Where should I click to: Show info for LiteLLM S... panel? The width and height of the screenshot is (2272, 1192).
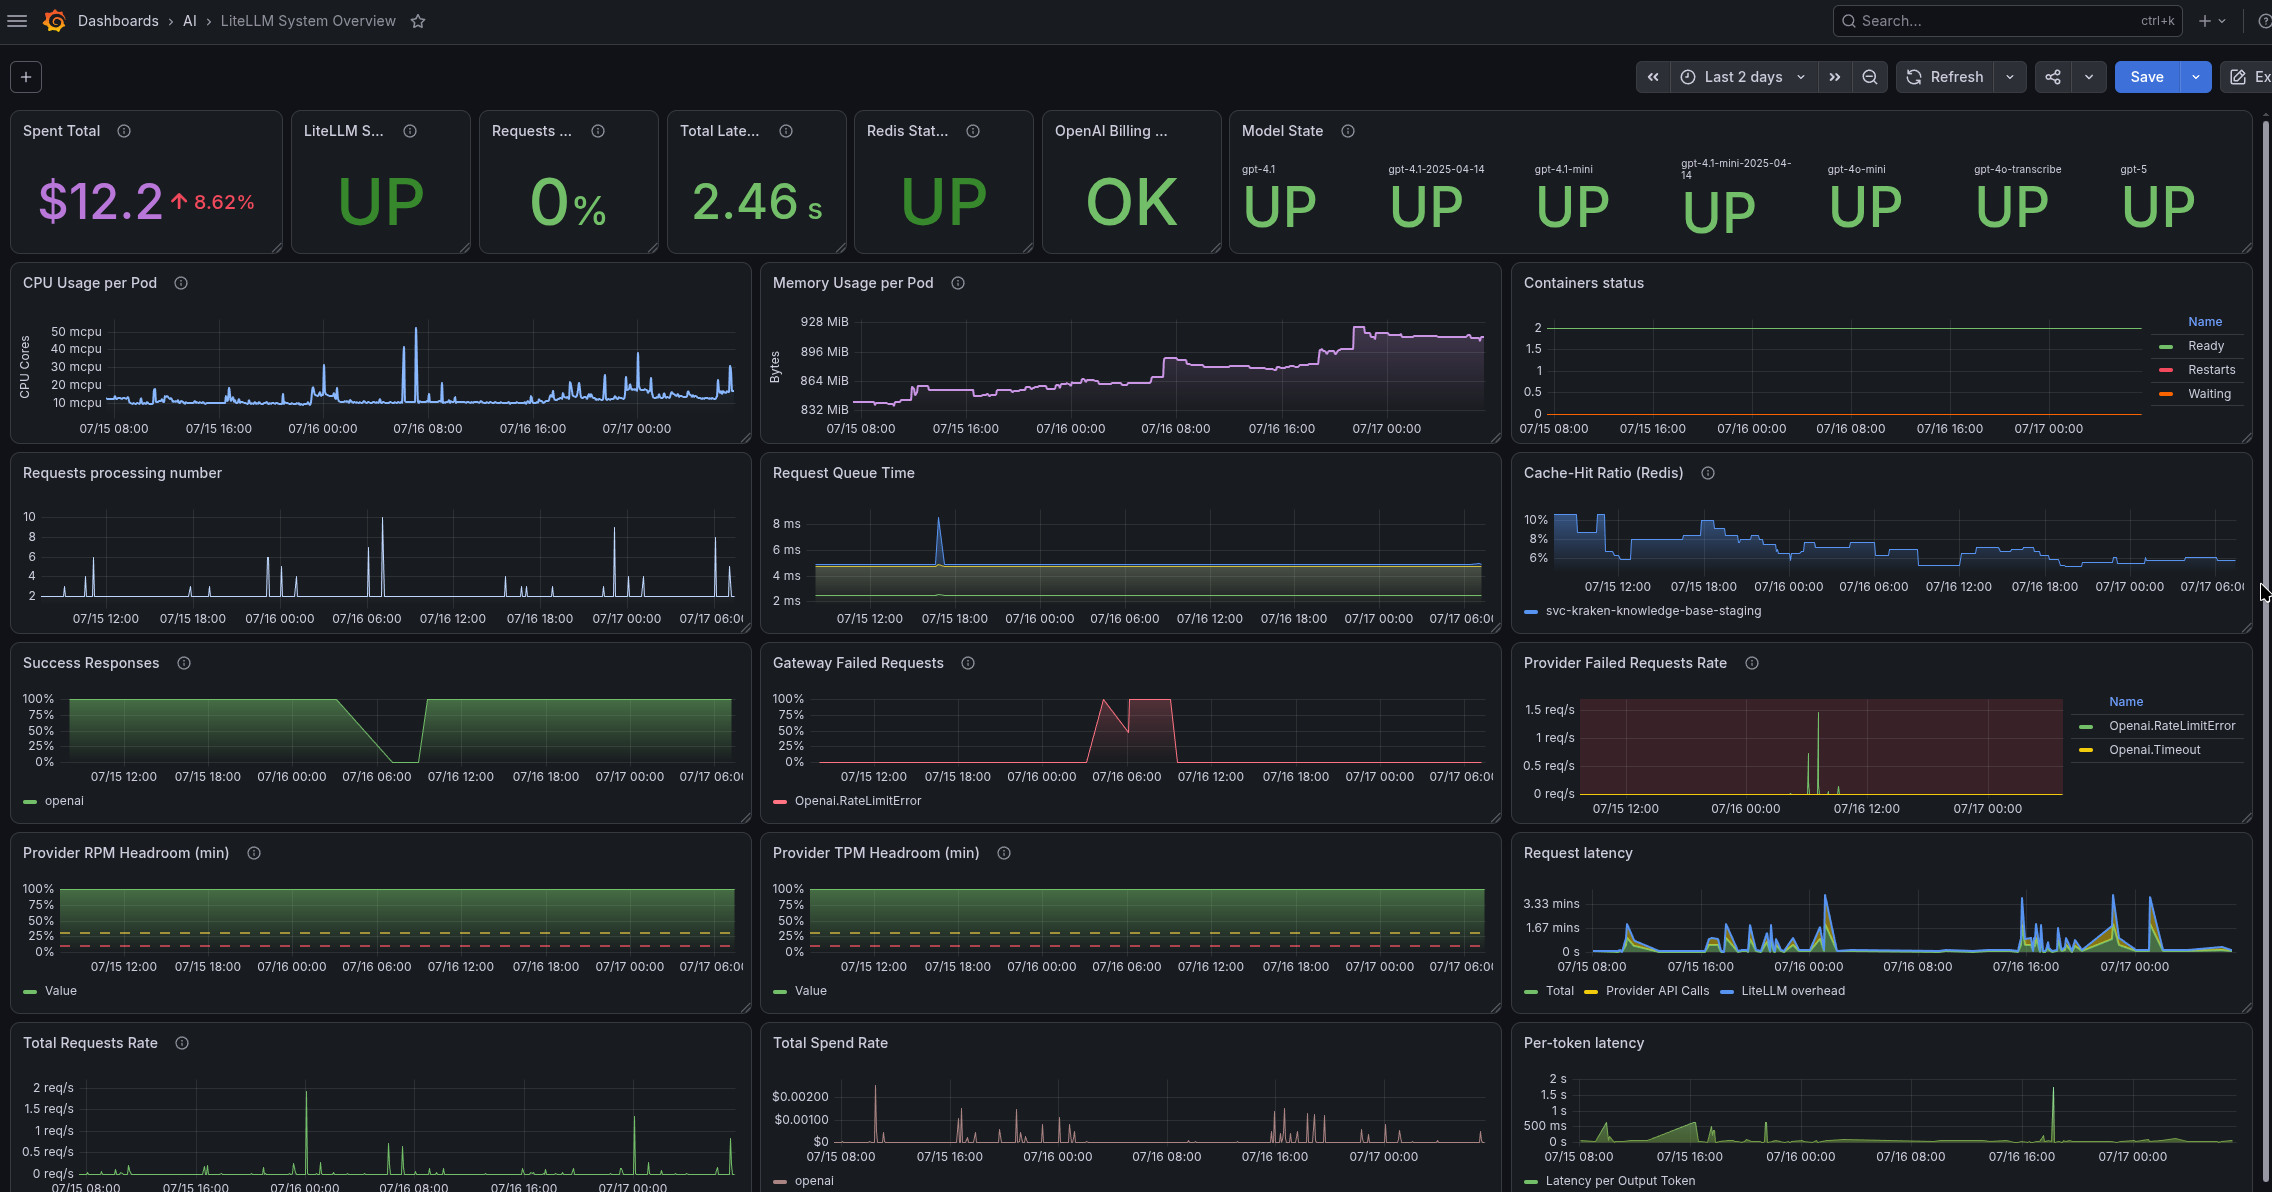410,131
